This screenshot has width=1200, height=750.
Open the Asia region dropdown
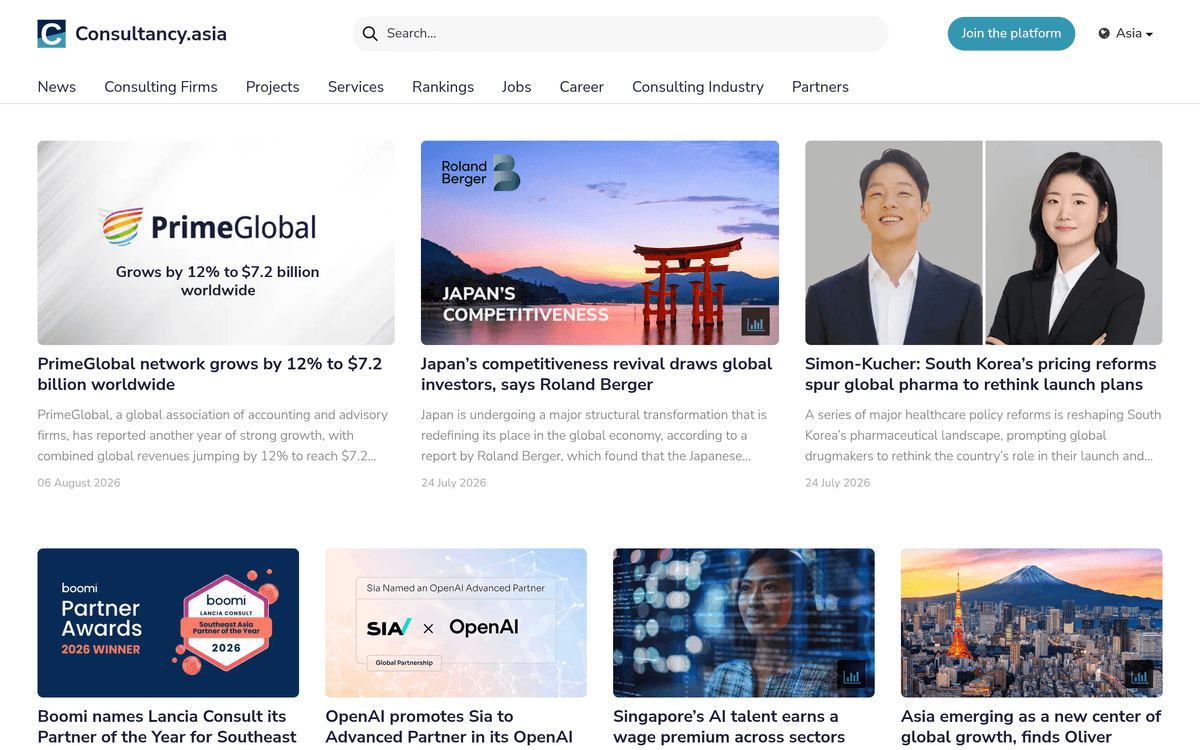tap(1126, 33)
